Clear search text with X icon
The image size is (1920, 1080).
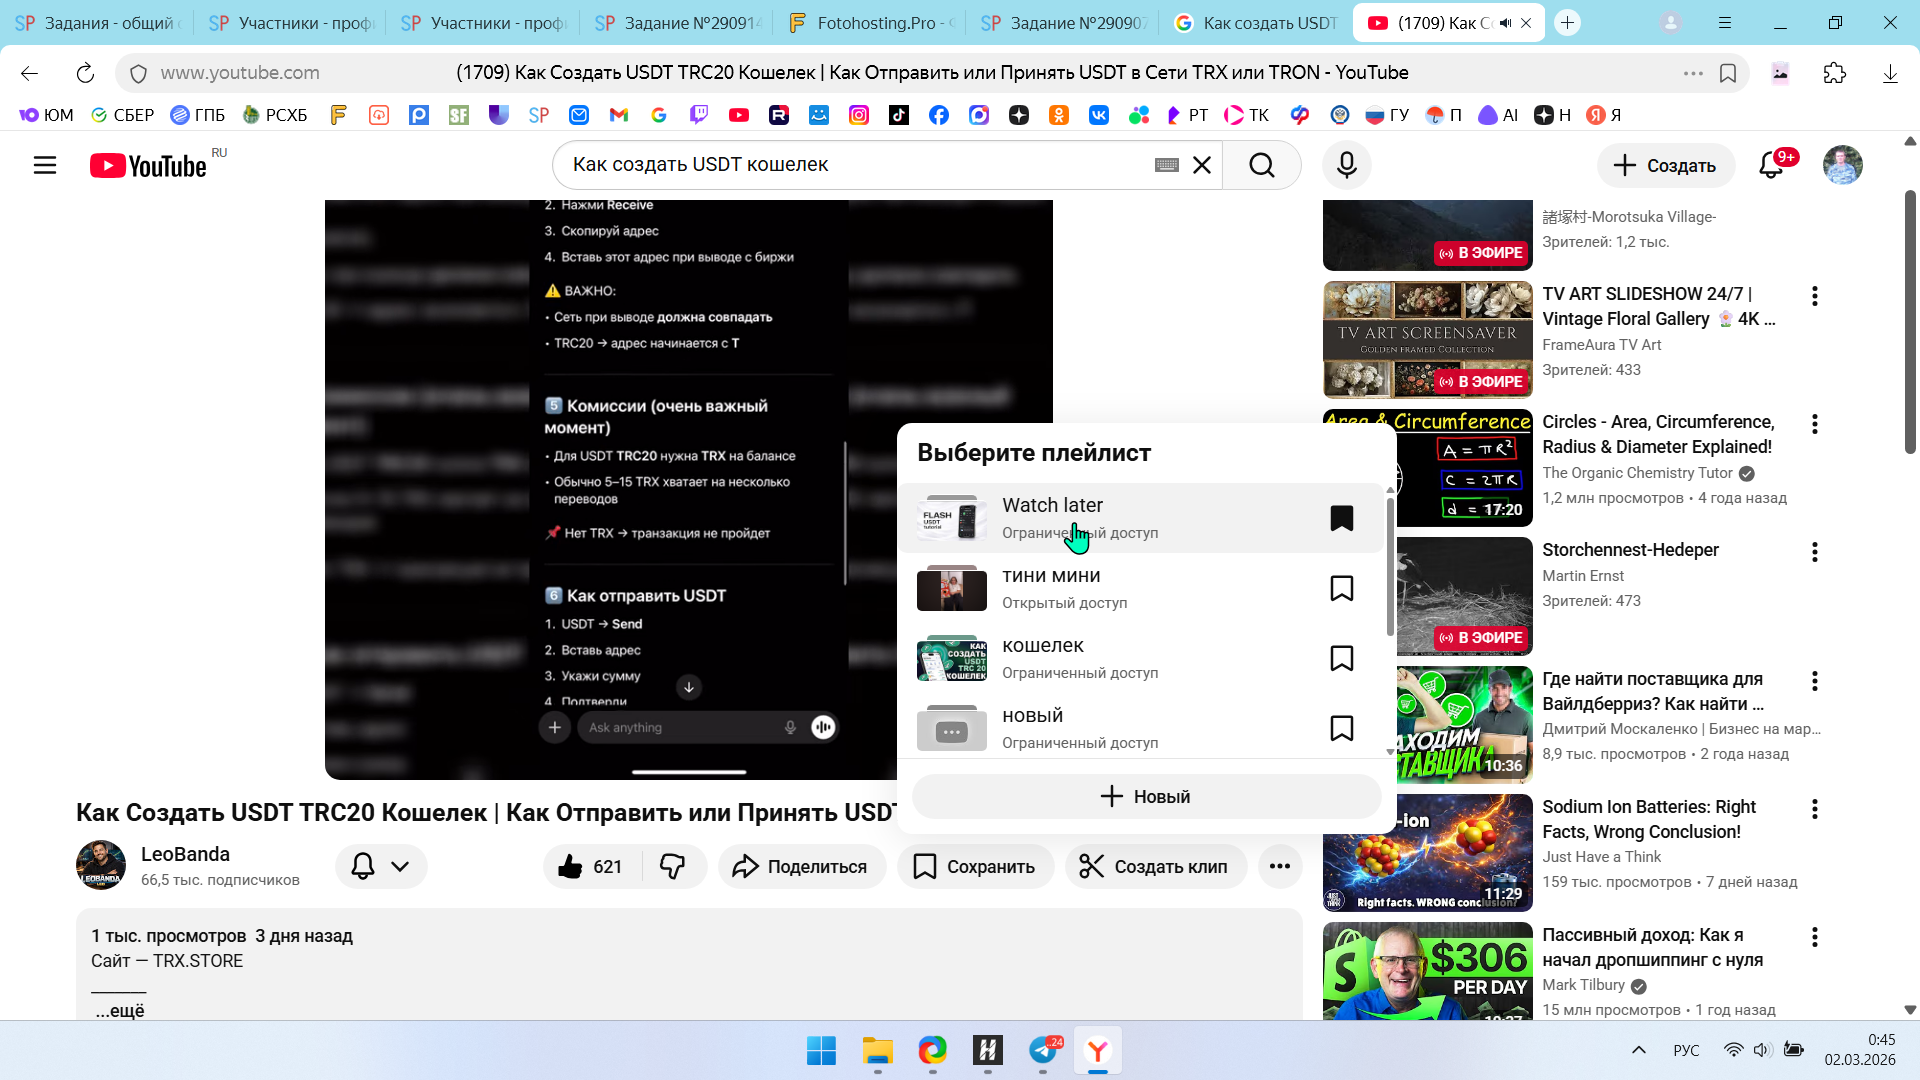[1202, 165]
